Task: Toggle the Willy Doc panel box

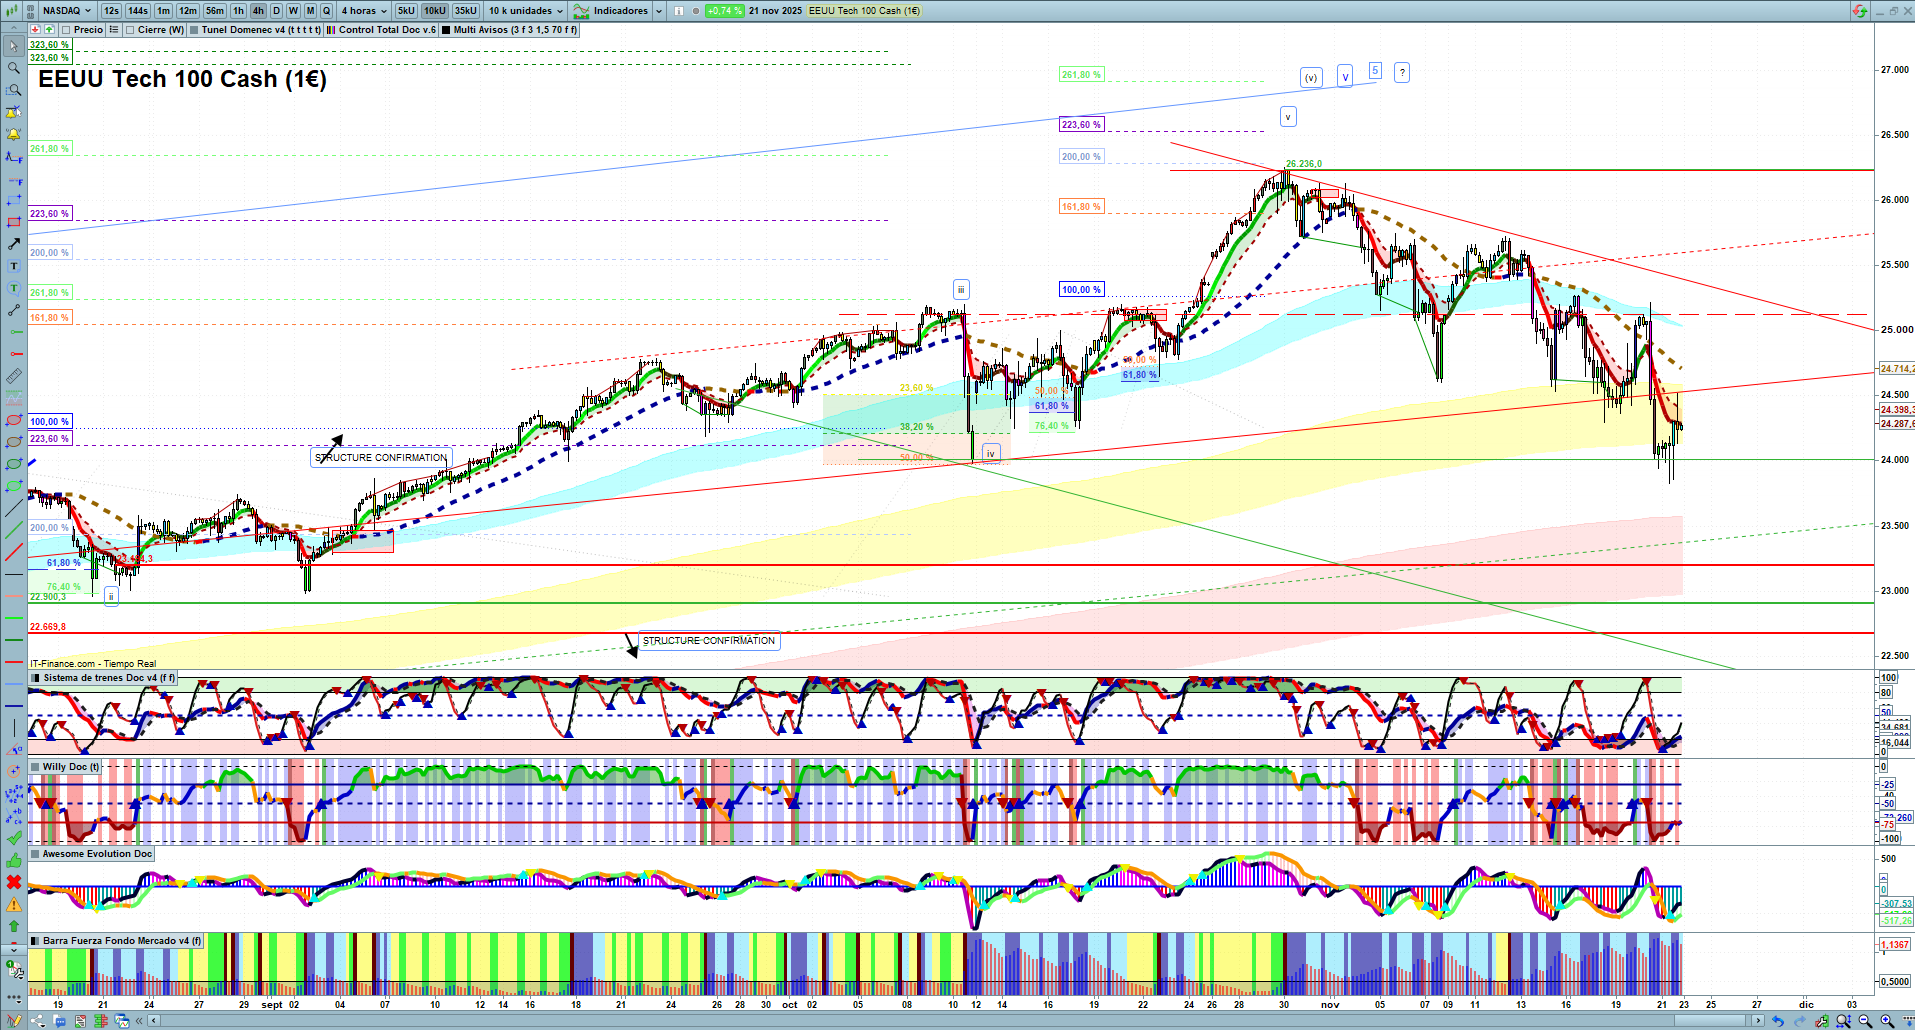Action: click(x=36, y=767)
